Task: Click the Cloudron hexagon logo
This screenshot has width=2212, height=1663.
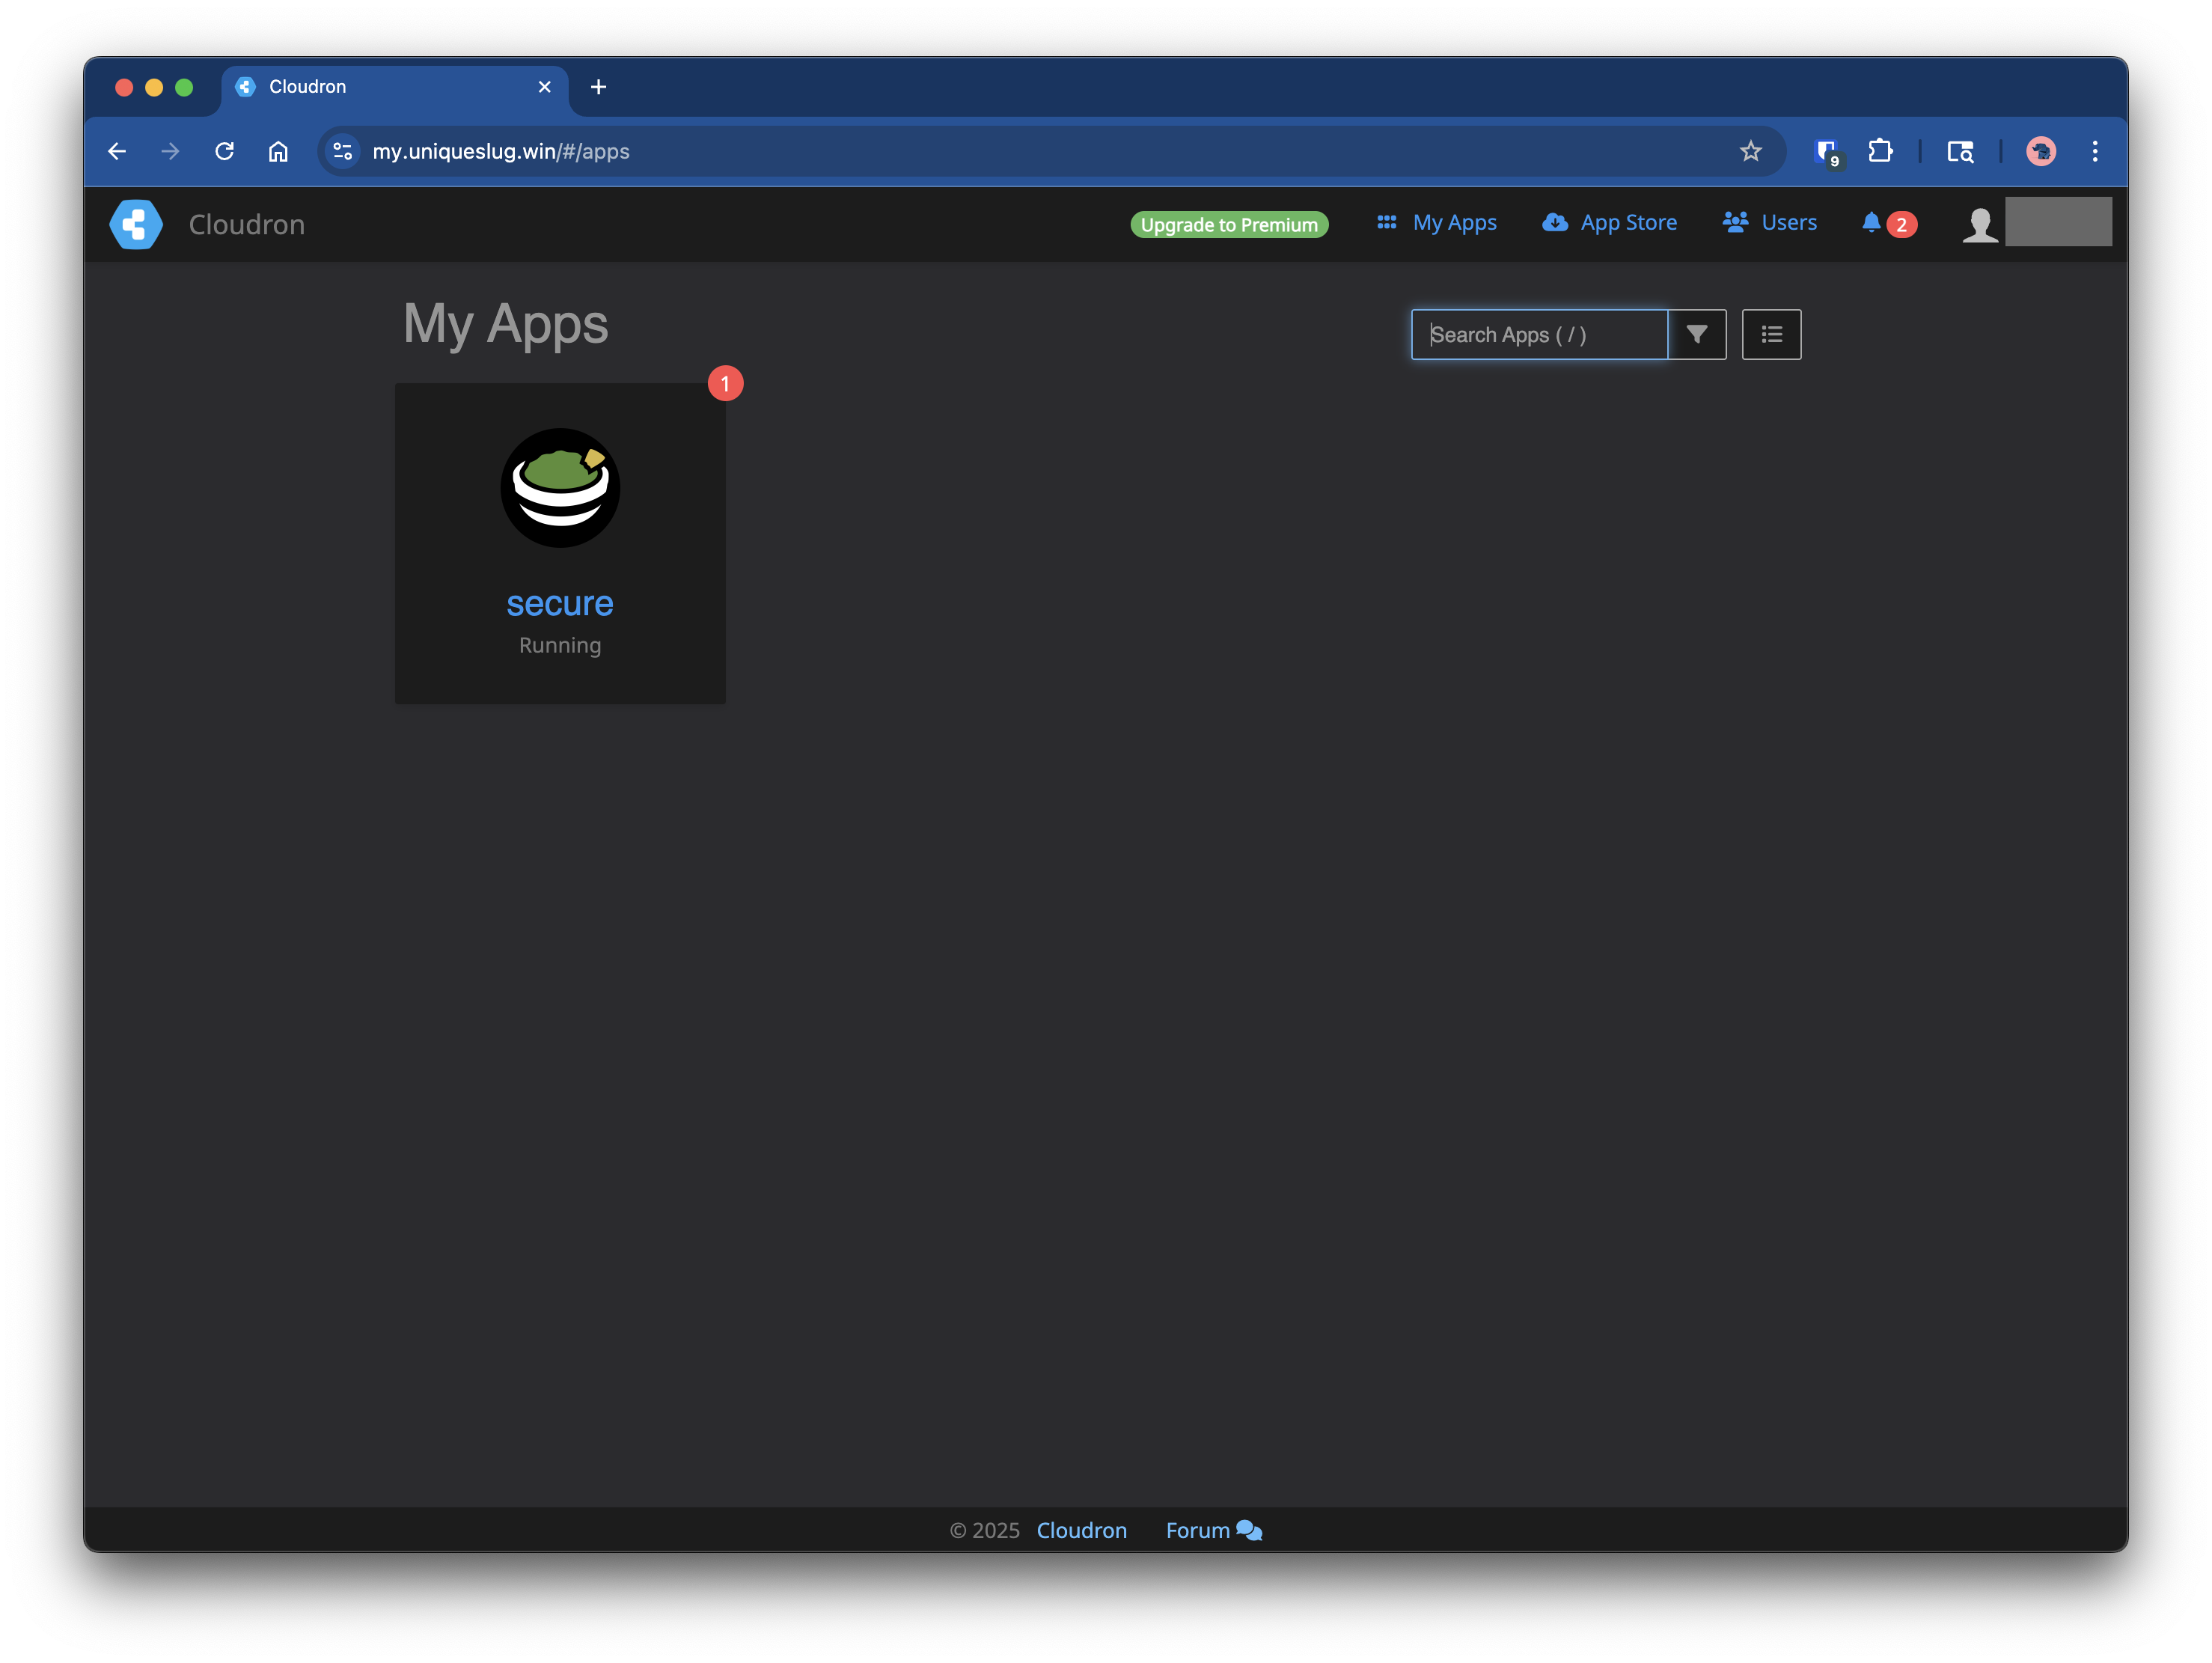Action: 136,224
